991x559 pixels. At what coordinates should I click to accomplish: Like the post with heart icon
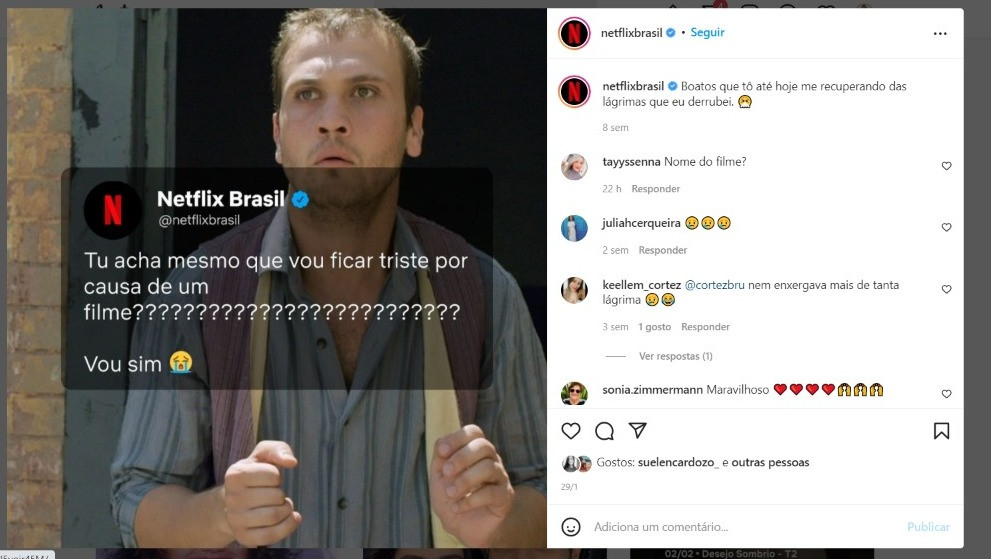(x=571, y=431)
